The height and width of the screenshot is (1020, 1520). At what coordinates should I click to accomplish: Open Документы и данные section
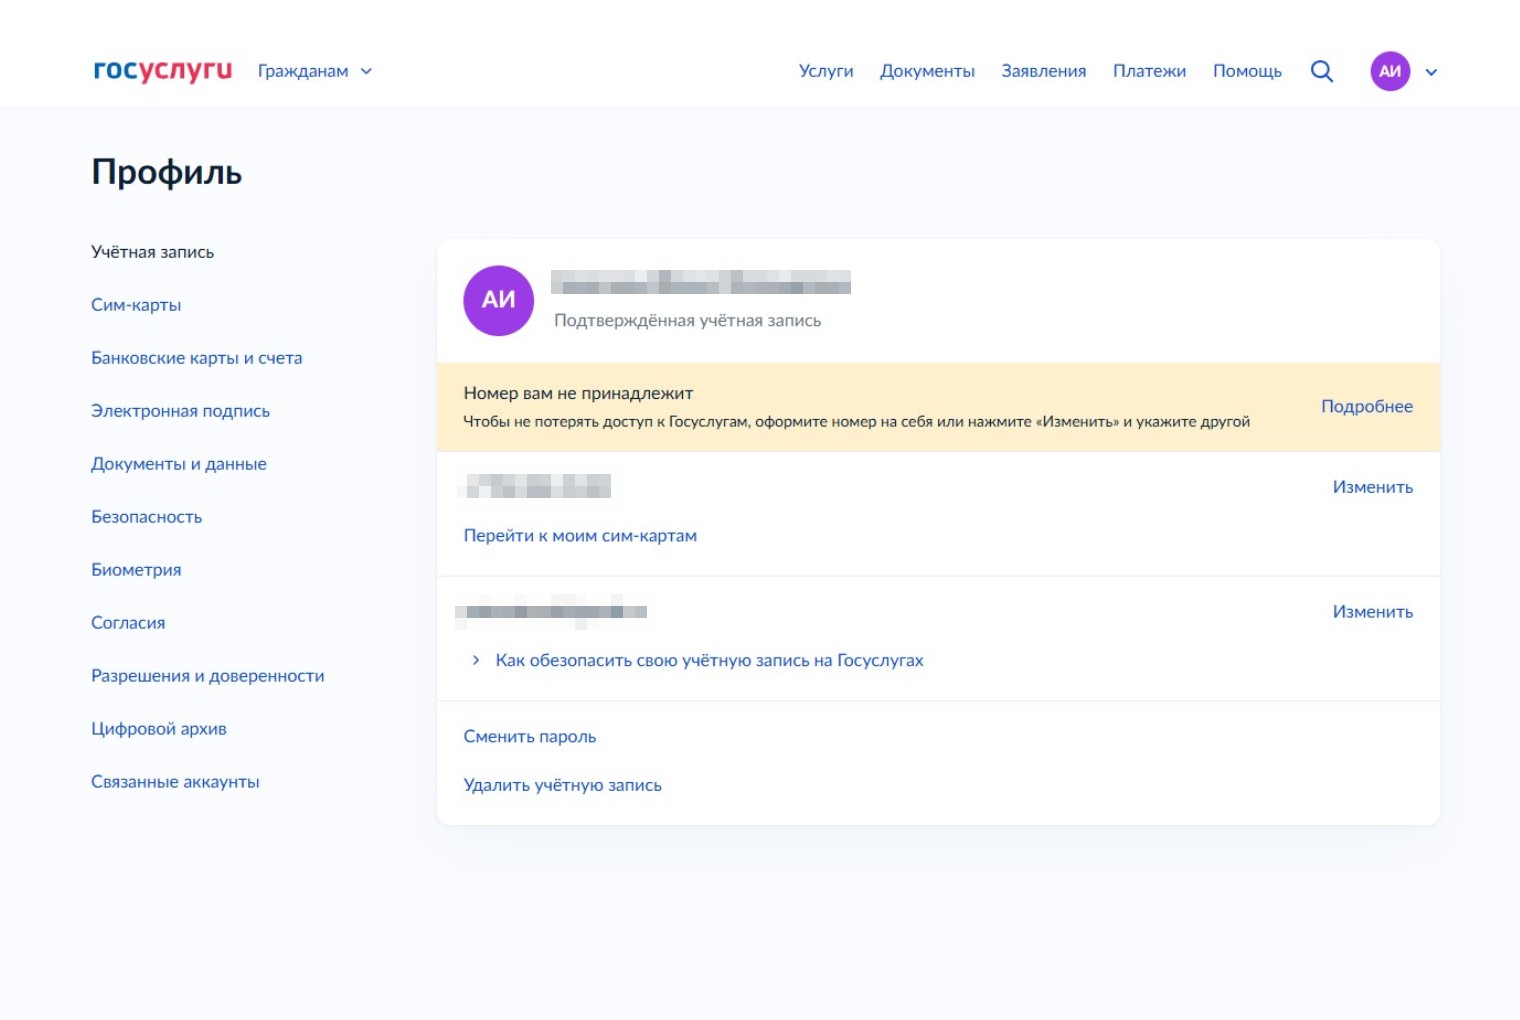(179, 464)
